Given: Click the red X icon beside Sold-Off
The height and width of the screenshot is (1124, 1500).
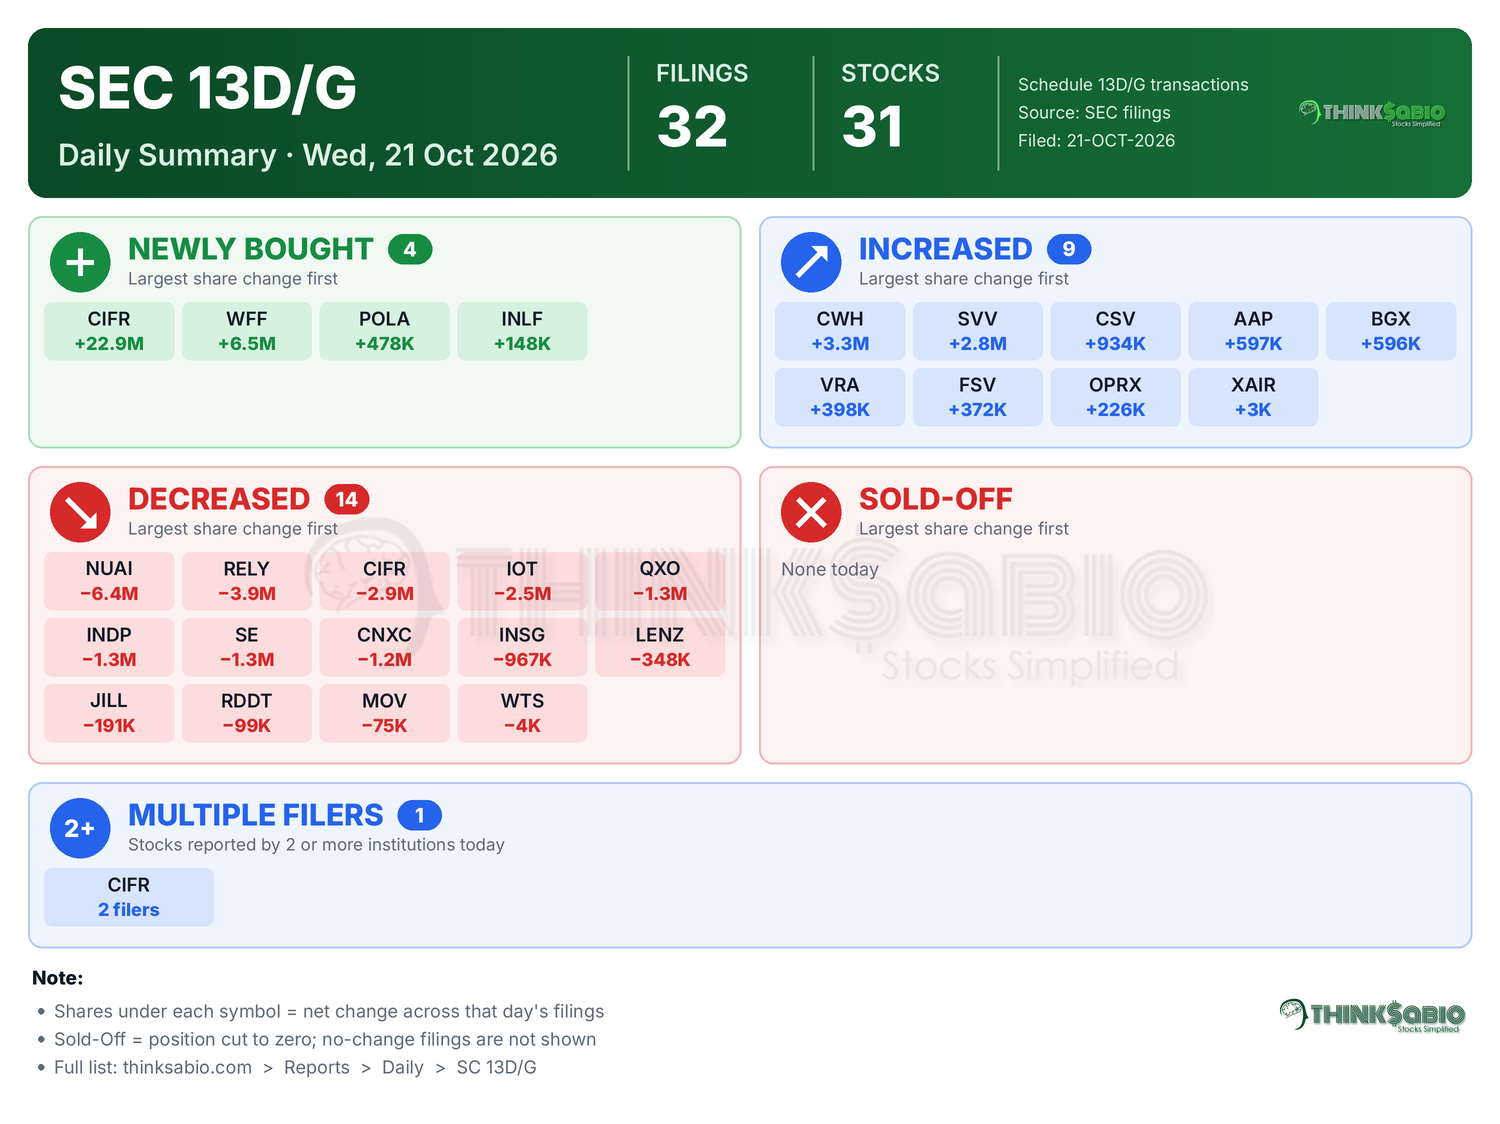Looking at the screenshot, I should pyautogui.click(x=811, y=512).
